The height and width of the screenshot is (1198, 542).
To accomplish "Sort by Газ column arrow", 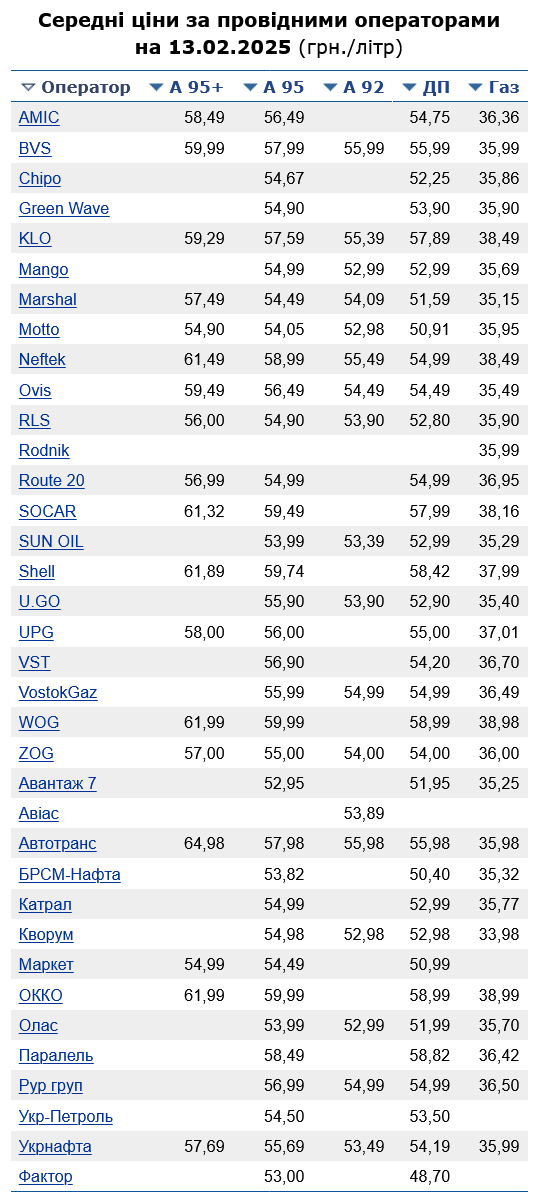I will [x=475, y=88].
